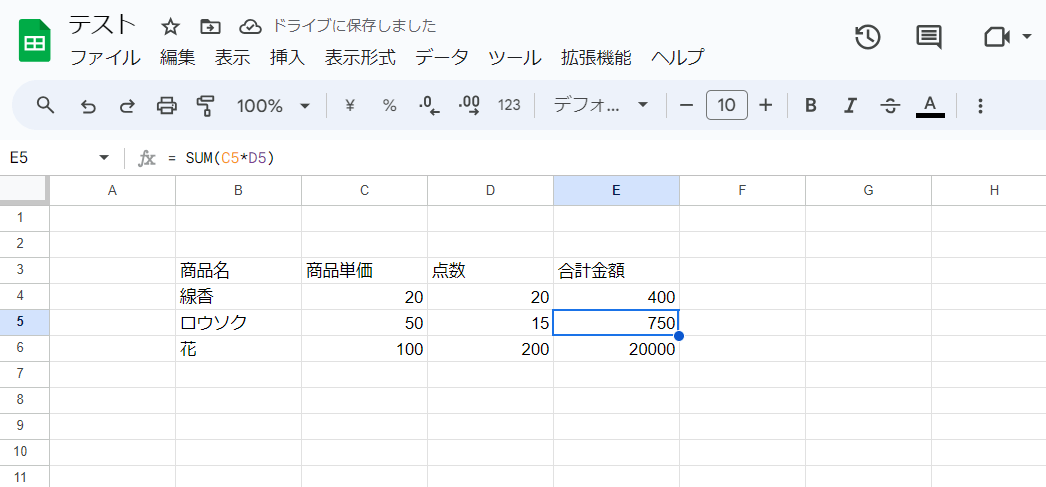This screenshot has height=487, width=1046.
Task: Open the データ menu
Action: pyautogui.click(x=441, y=57)
